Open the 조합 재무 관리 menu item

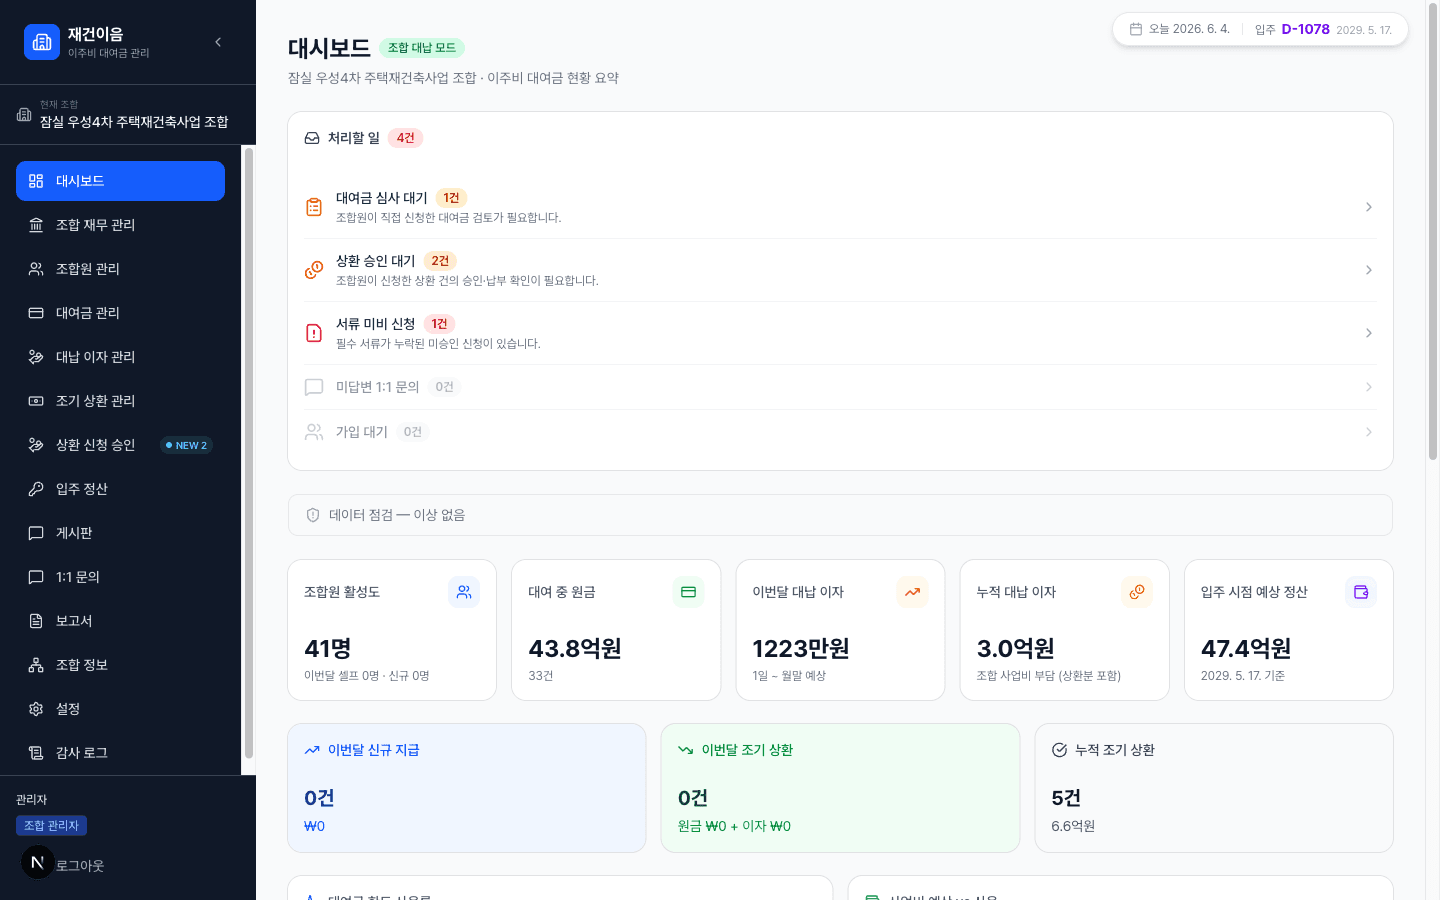120,225
